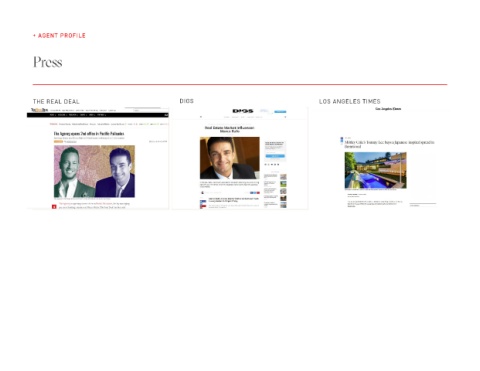Click the plus icon before Agent Profile
The width and height of the screenshot is (480, 371).
click(34, 35)
